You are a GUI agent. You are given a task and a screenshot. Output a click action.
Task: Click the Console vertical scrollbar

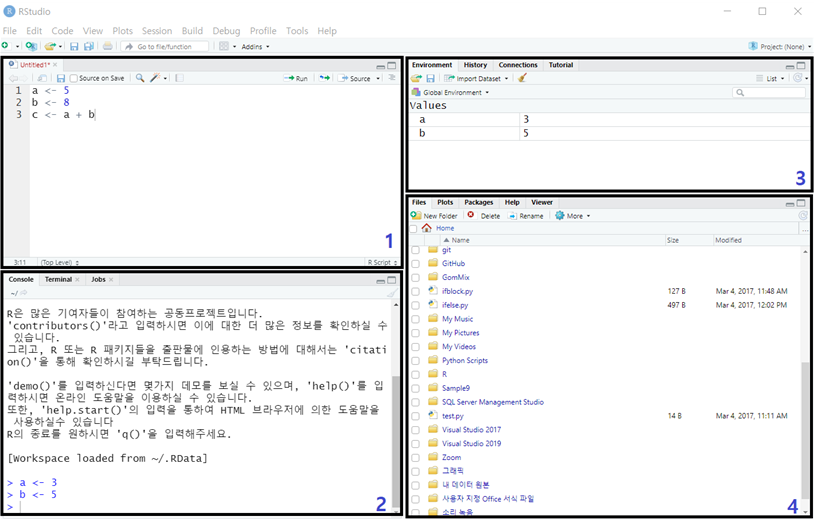[395, 440]
